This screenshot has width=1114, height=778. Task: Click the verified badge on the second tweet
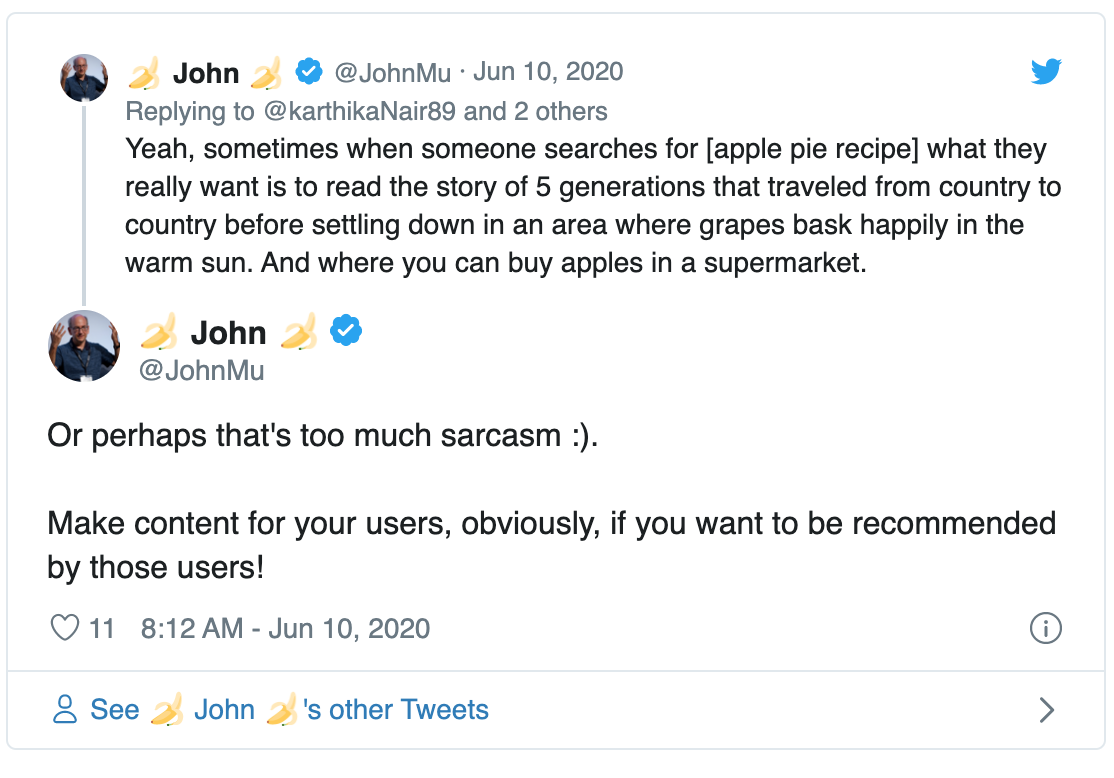point(345,332)
